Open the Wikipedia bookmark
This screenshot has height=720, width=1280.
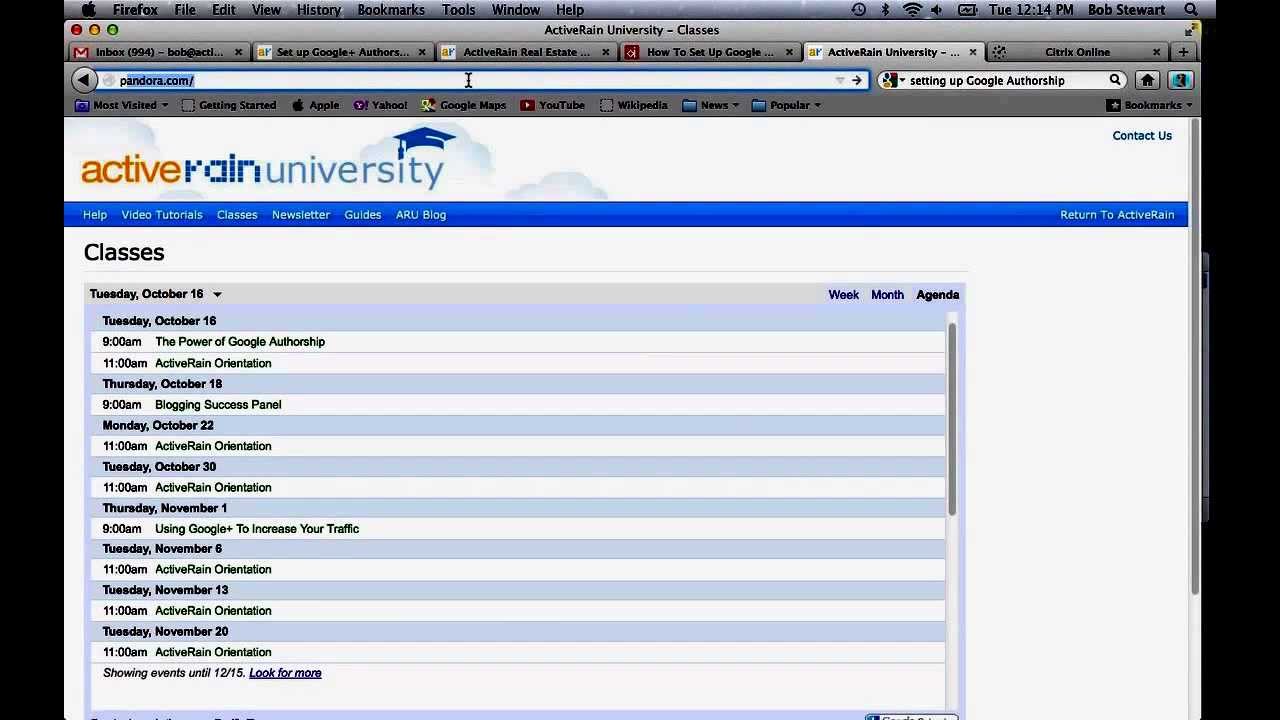(633, 105)
